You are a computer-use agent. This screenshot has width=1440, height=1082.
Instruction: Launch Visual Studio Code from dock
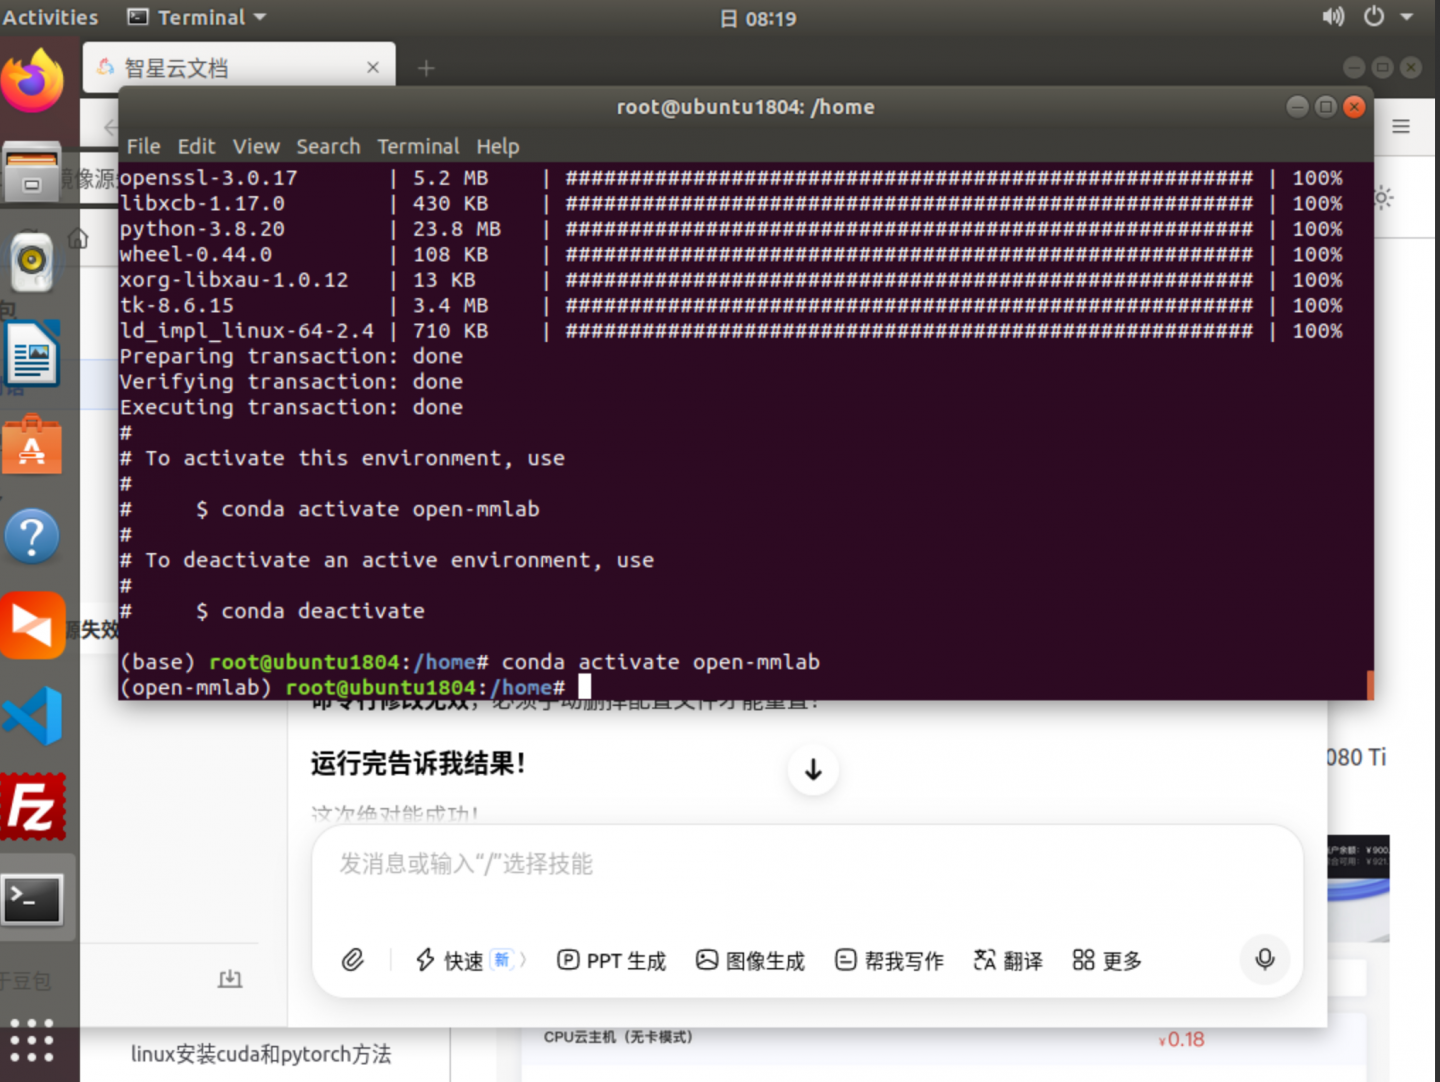[32, 716]
